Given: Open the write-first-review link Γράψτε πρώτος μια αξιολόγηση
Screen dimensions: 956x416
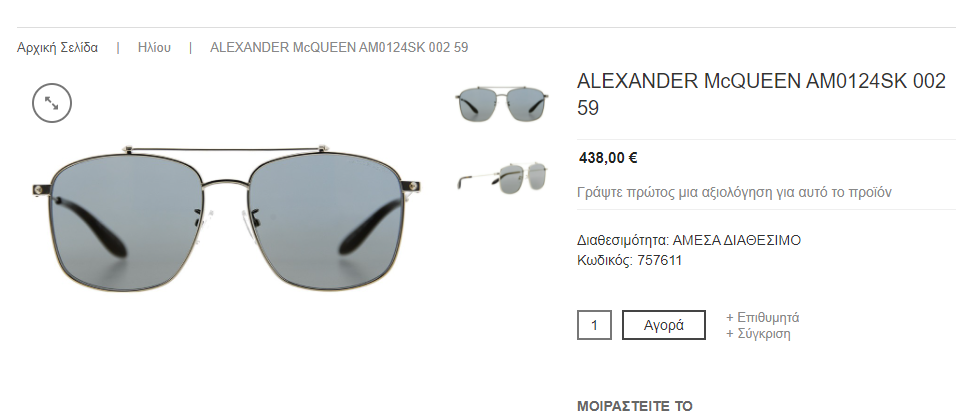Looking at the screenshot, I should 734,192.
